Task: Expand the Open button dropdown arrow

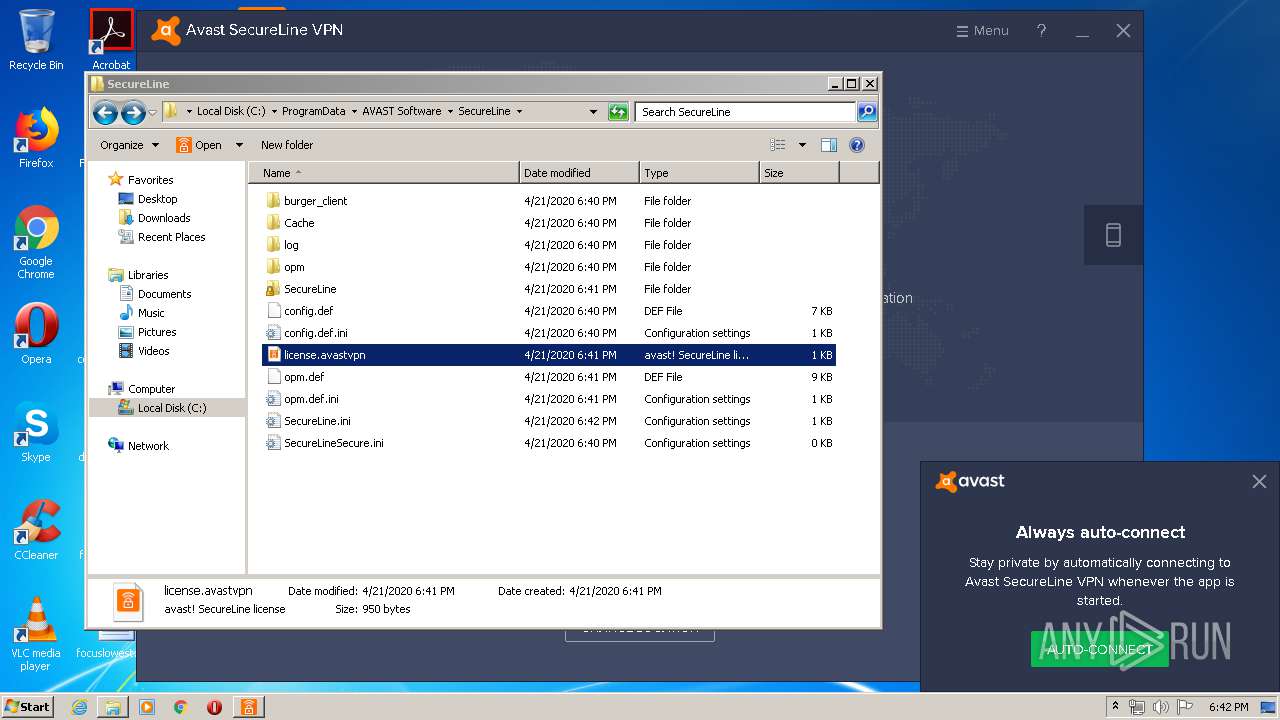Action: click(x=239, y=145)
